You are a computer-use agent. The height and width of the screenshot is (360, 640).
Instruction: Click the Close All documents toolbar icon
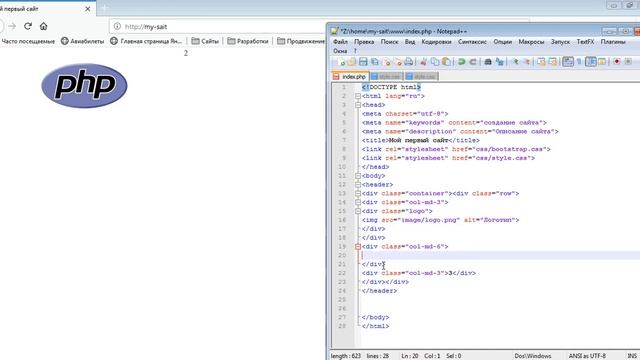click(x=398, y=62)
